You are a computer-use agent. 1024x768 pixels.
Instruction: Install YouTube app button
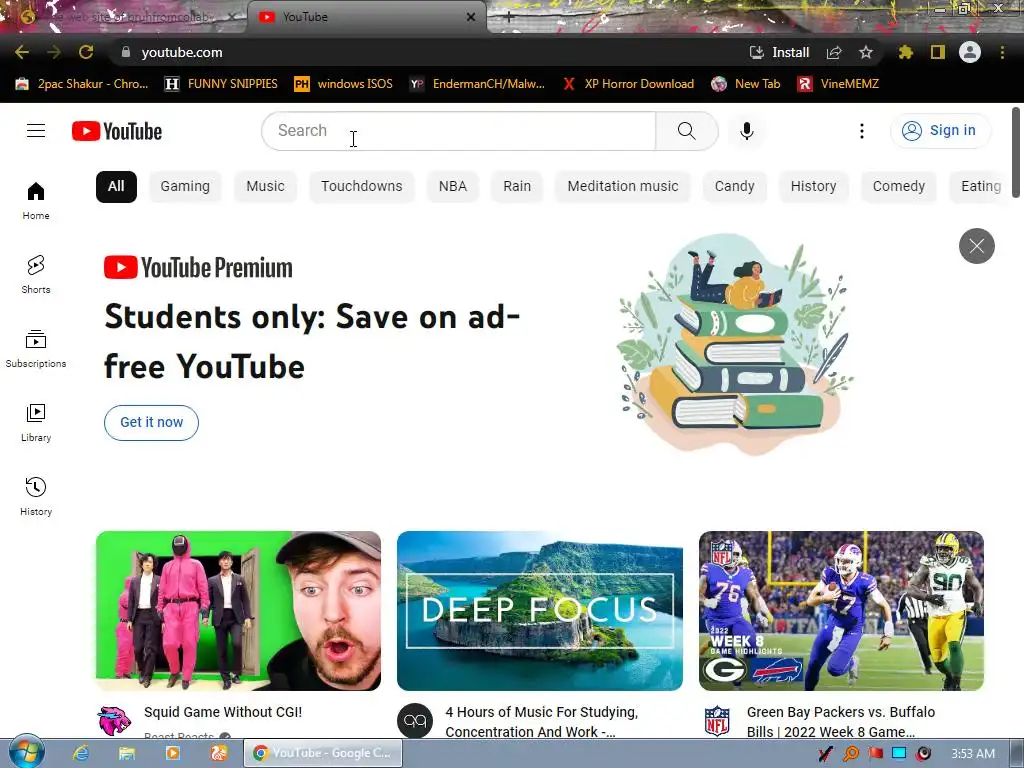tap(779, 52)
